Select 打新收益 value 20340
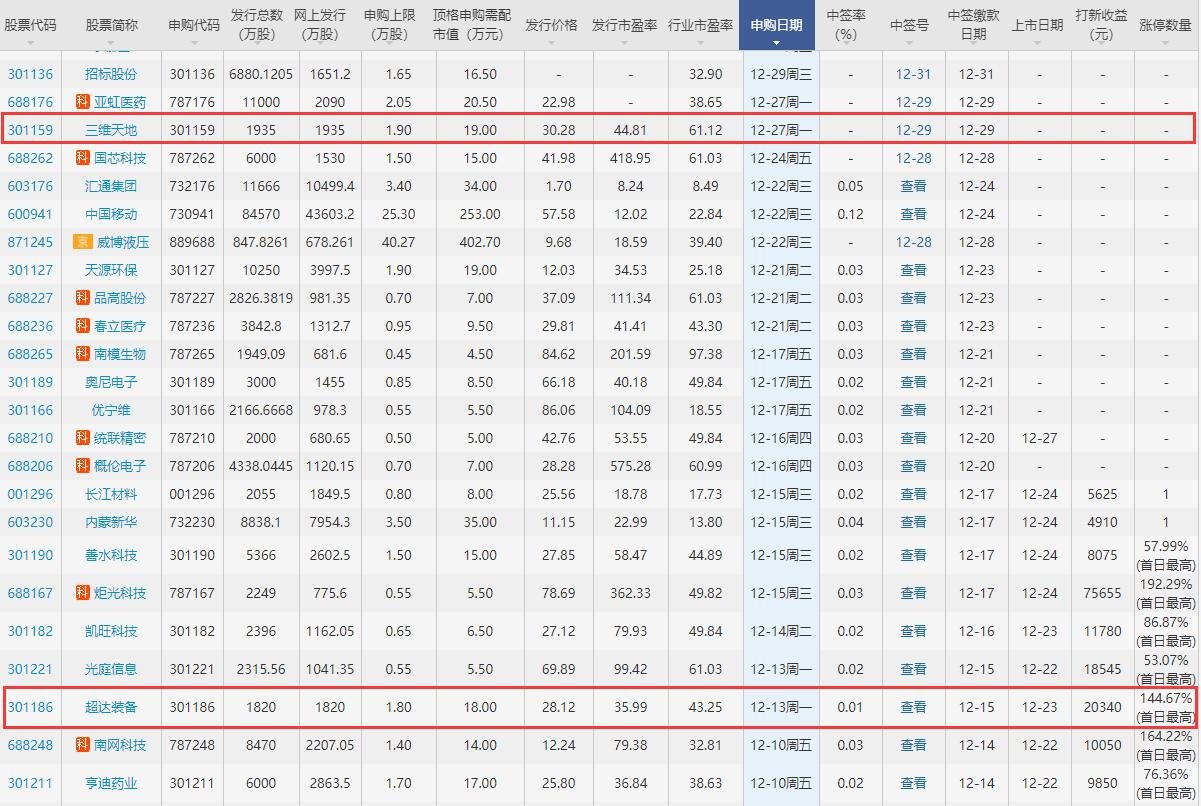This screenshot has width=1201, height=806. click(x=1101, y=707)
